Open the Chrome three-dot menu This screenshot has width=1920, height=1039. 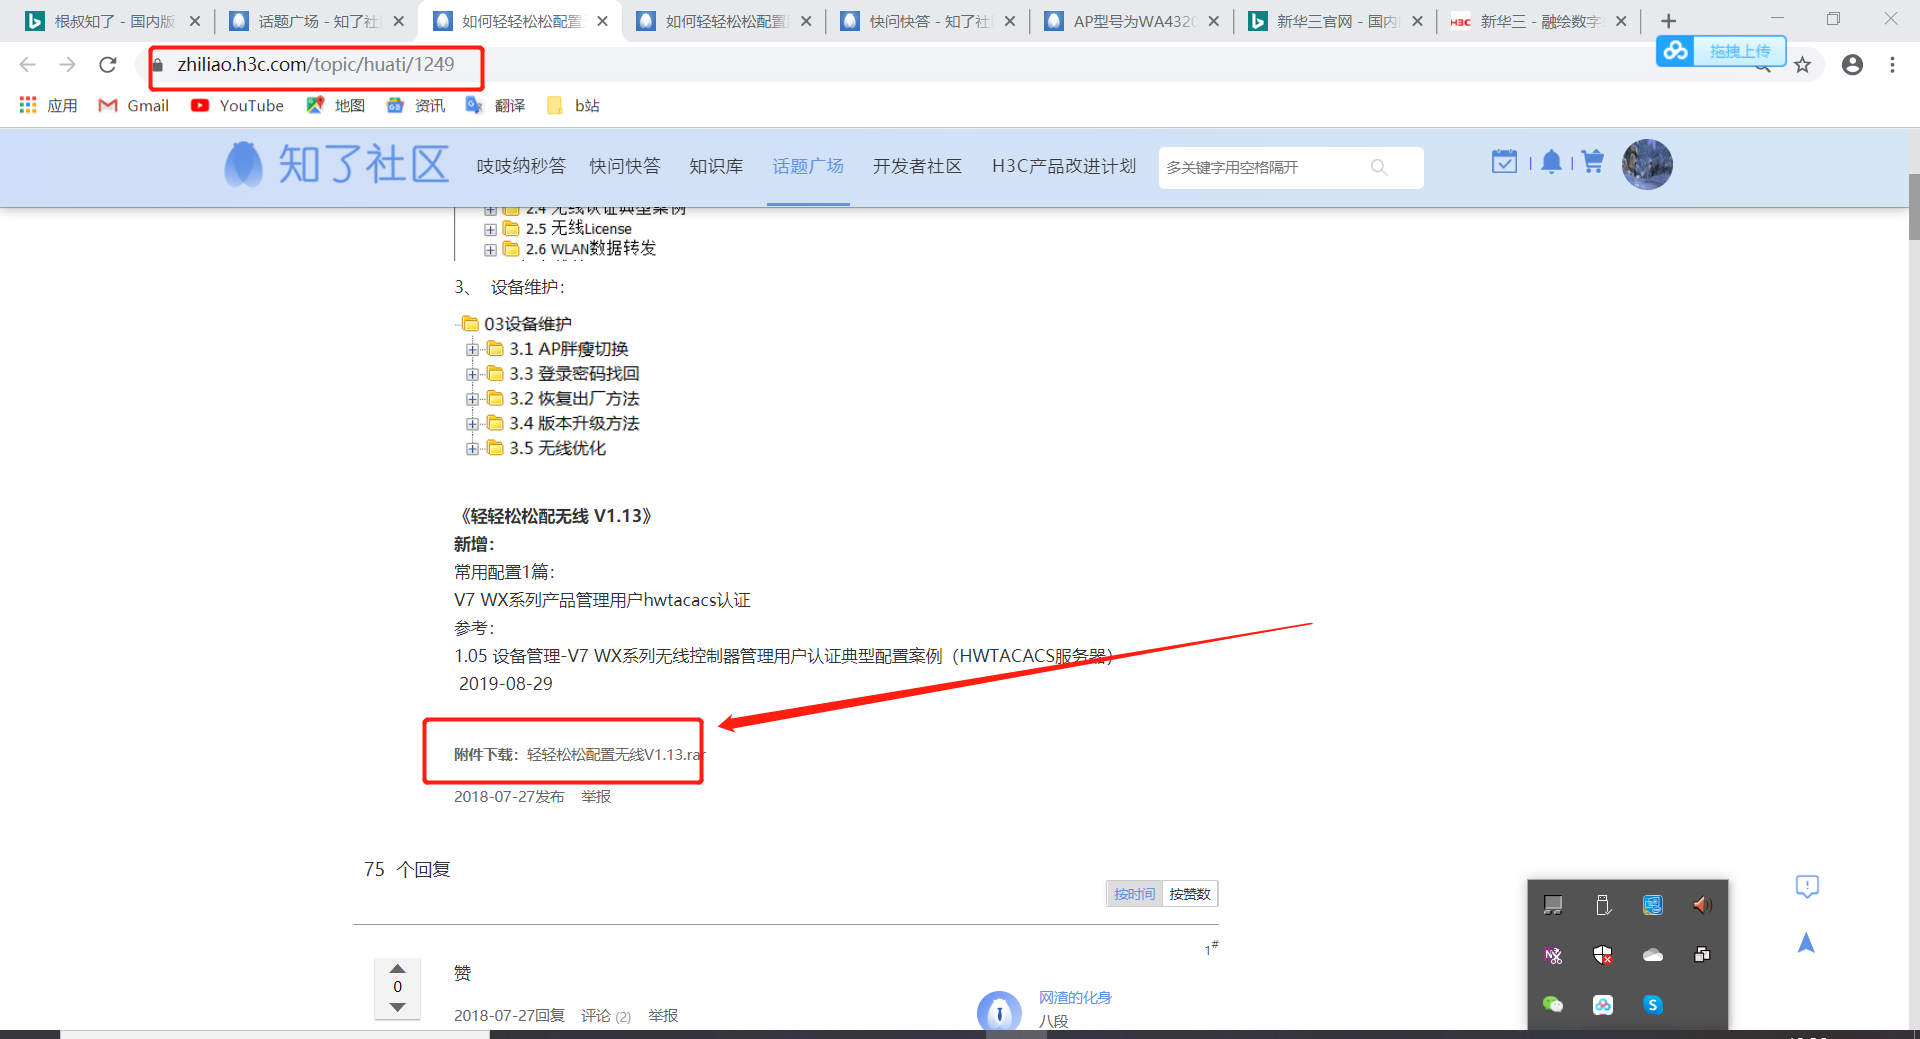(x=1892, y=65)
